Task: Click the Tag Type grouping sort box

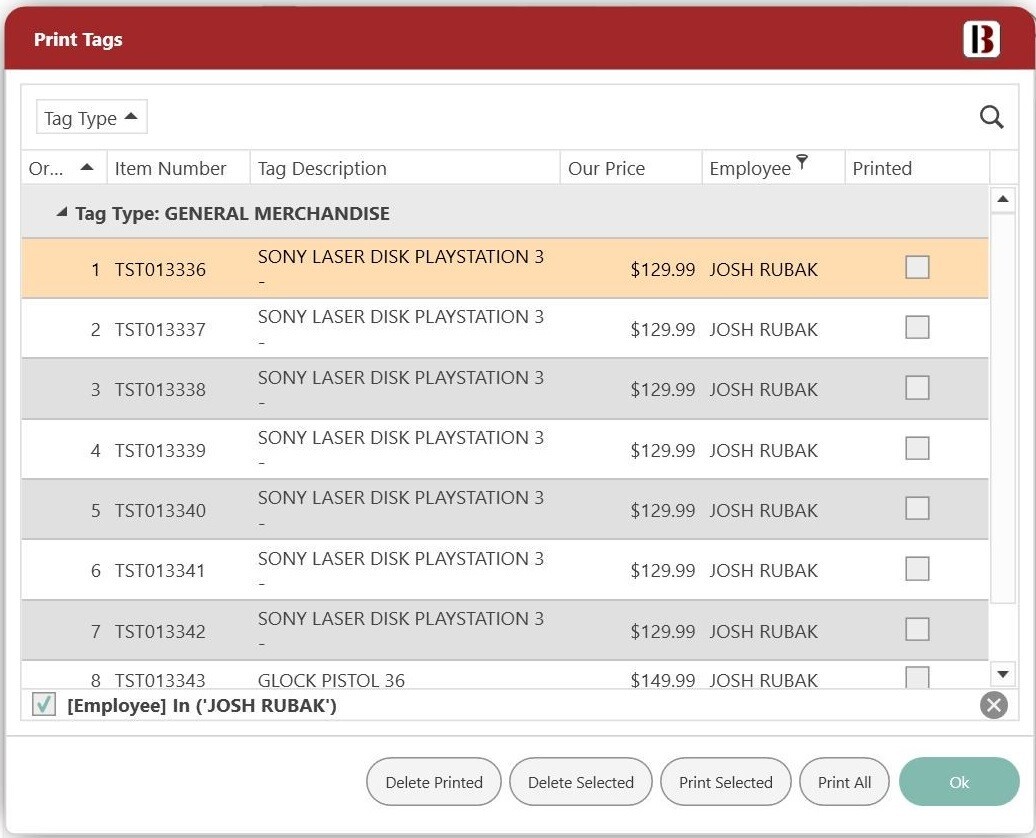Action: pos(92,117)
